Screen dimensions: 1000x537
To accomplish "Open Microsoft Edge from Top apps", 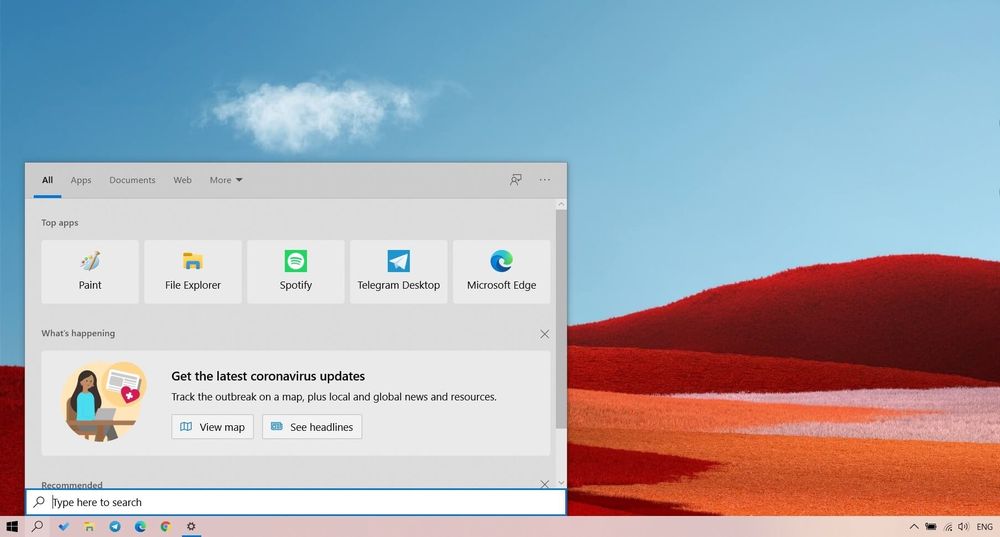I will point(501,272).
